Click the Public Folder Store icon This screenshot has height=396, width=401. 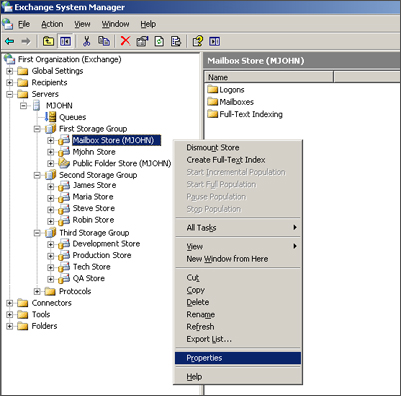click(x=64, y=163)
